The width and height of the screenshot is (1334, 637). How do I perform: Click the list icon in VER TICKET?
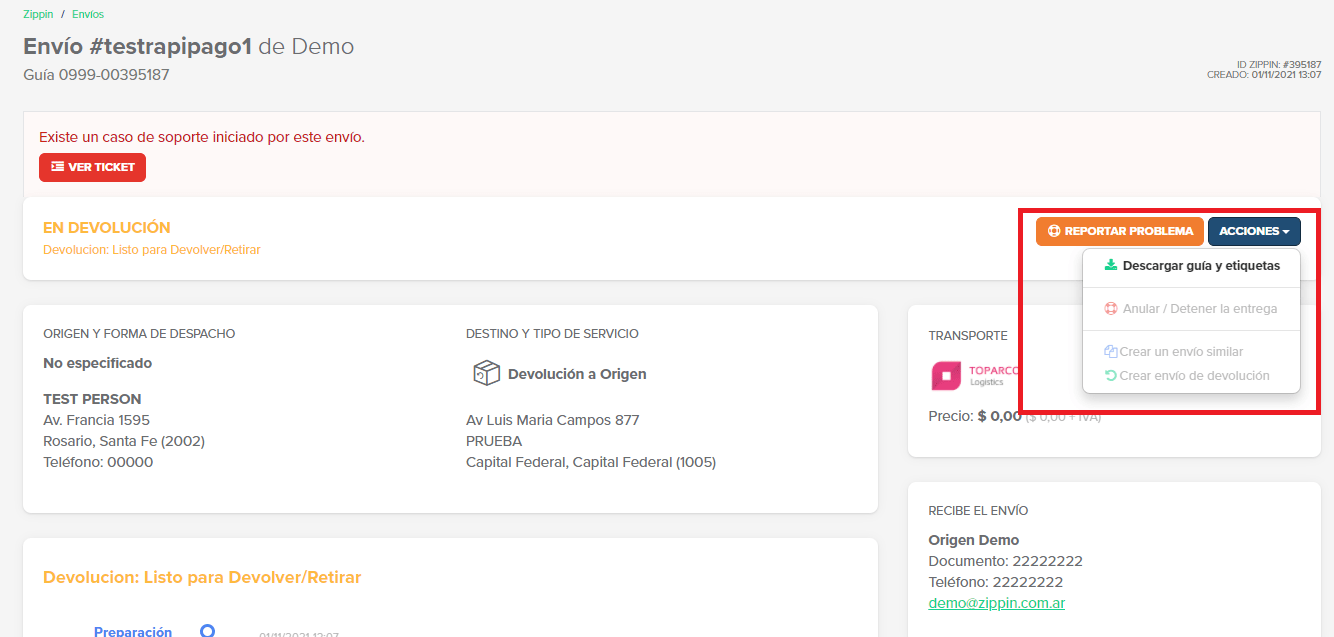58,167
